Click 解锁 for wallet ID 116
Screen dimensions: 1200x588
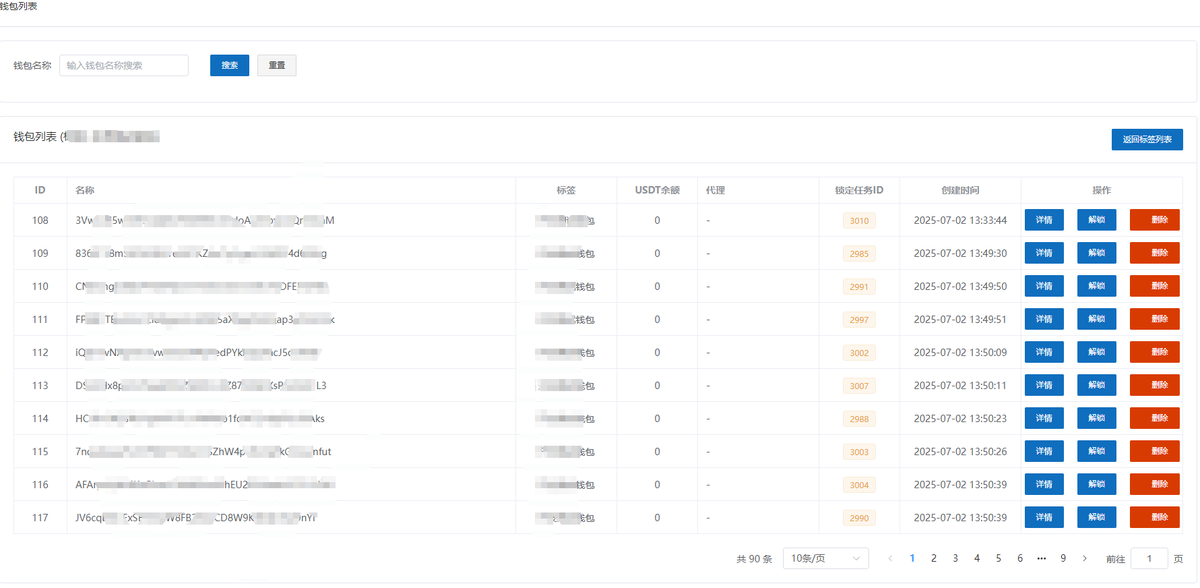click(1096, 484)
